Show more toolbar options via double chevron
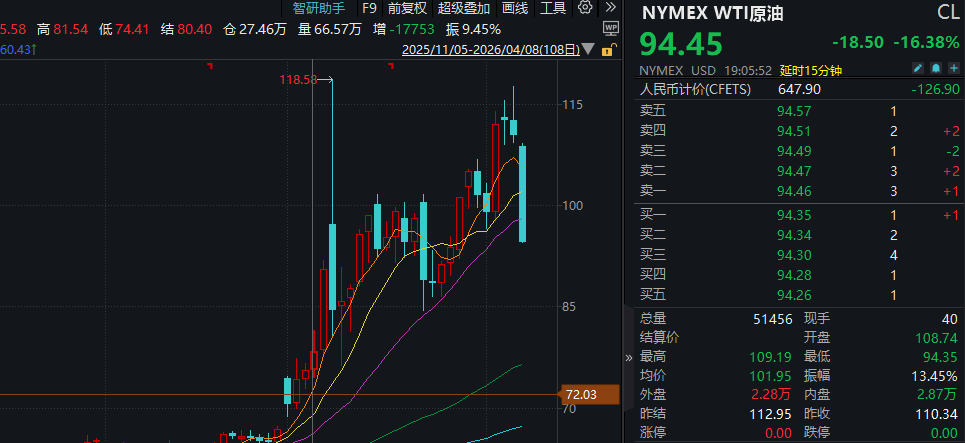Viewport: 965px width, 443px height. [609, 8]
